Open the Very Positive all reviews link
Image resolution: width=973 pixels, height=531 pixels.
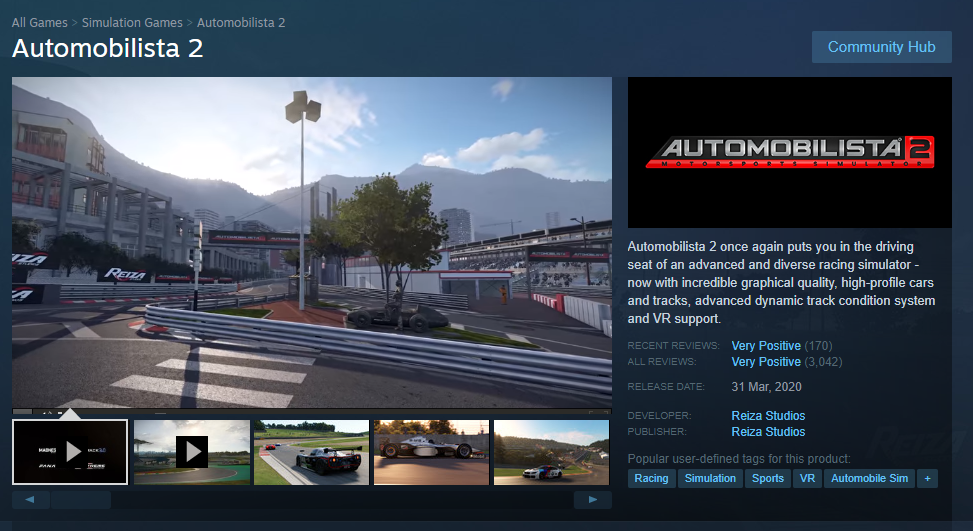click(766, 362)
